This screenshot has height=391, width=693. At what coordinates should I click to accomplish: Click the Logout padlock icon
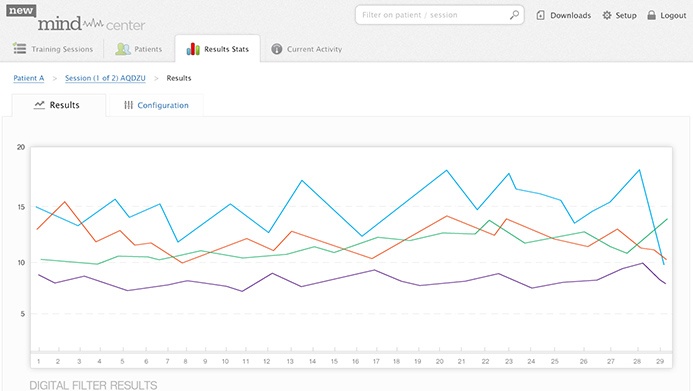pyautogui.click(x=651, y=15)
